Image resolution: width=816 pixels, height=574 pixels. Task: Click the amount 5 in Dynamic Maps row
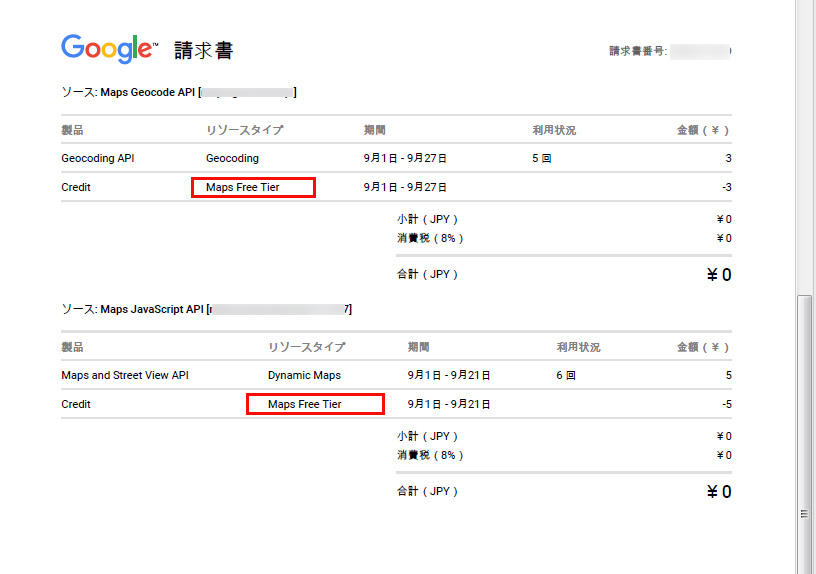(729, 375)
